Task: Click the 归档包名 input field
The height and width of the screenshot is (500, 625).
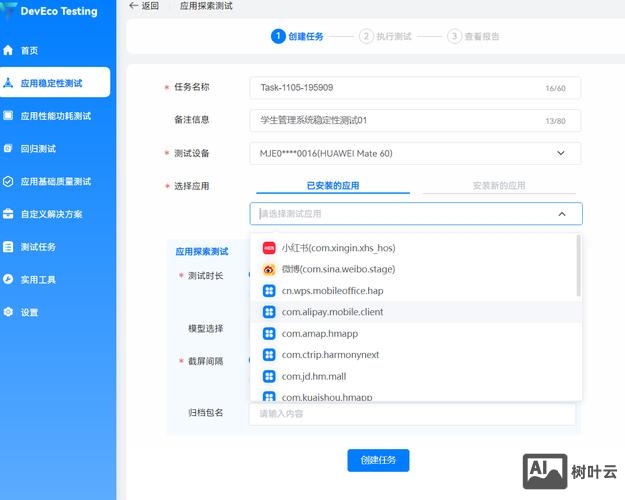Action: 412,413
